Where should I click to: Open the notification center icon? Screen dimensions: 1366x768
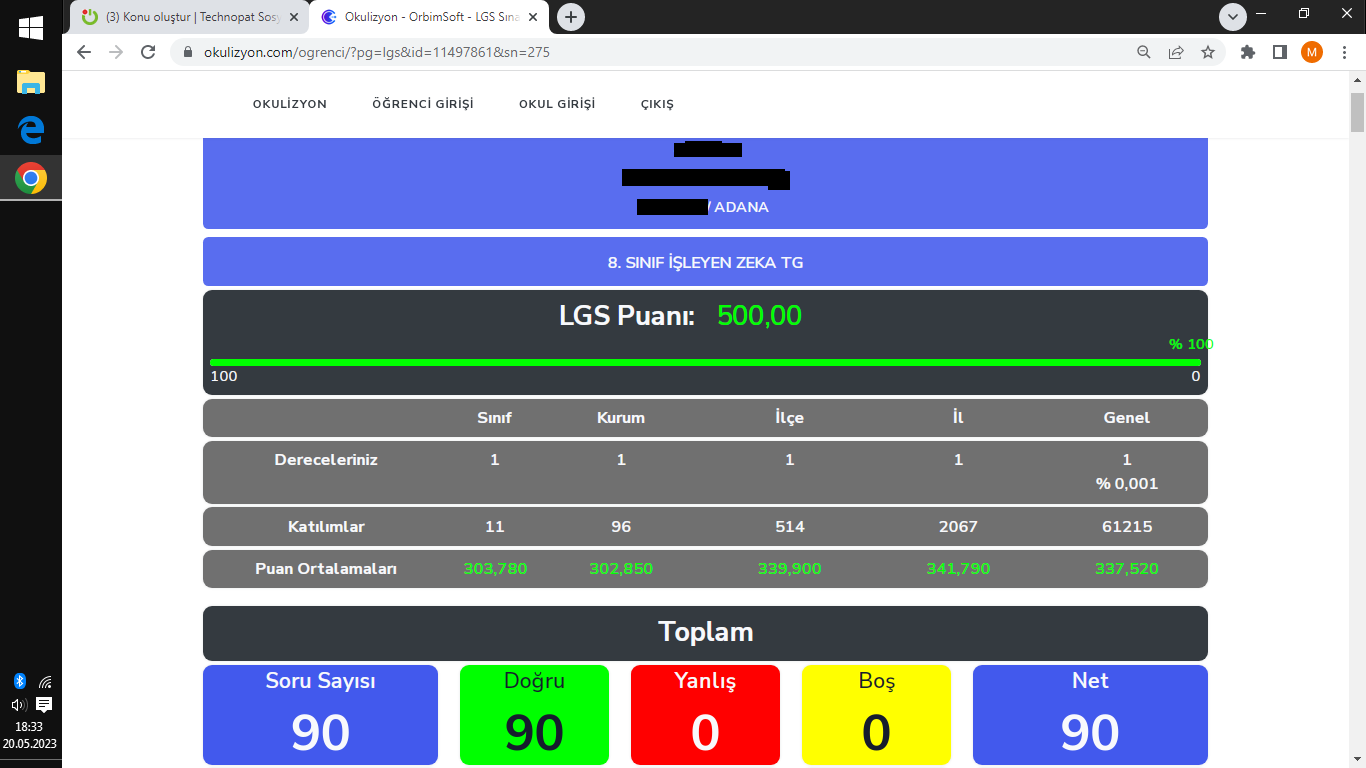(44, 705)
